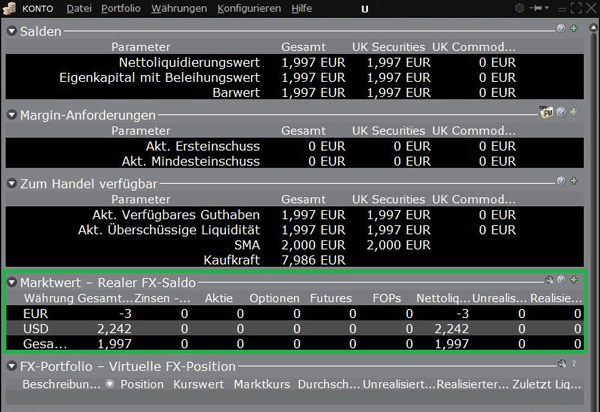The width and height of the screenshot is (600, 412).
Task: Click the help icon in Margin-Anforderungen section
Action: (561, 112)
